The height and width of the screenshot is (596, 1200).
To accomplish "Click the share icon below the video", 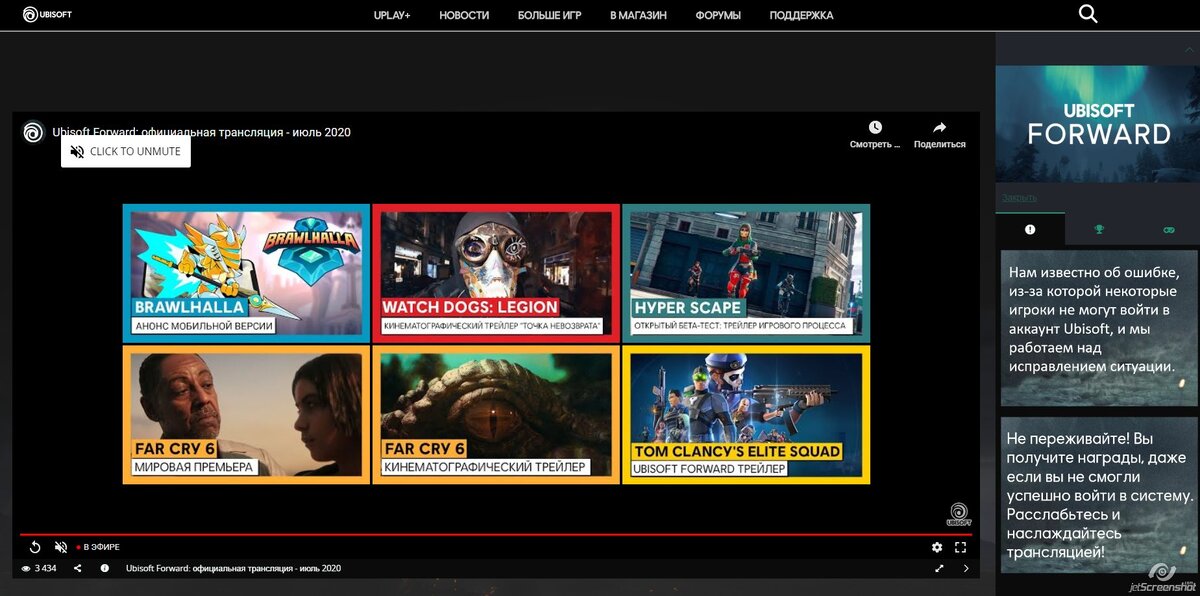I will coord(78,568).
